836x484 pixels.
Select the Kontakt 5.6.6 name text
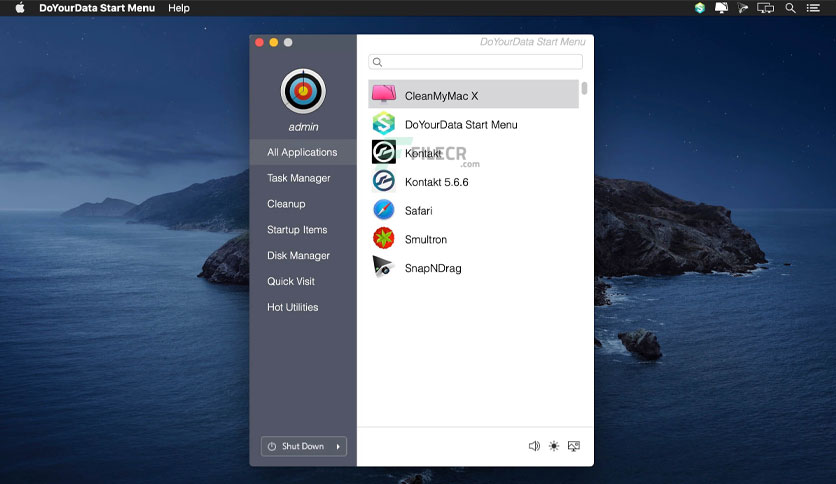pos(437,182)
